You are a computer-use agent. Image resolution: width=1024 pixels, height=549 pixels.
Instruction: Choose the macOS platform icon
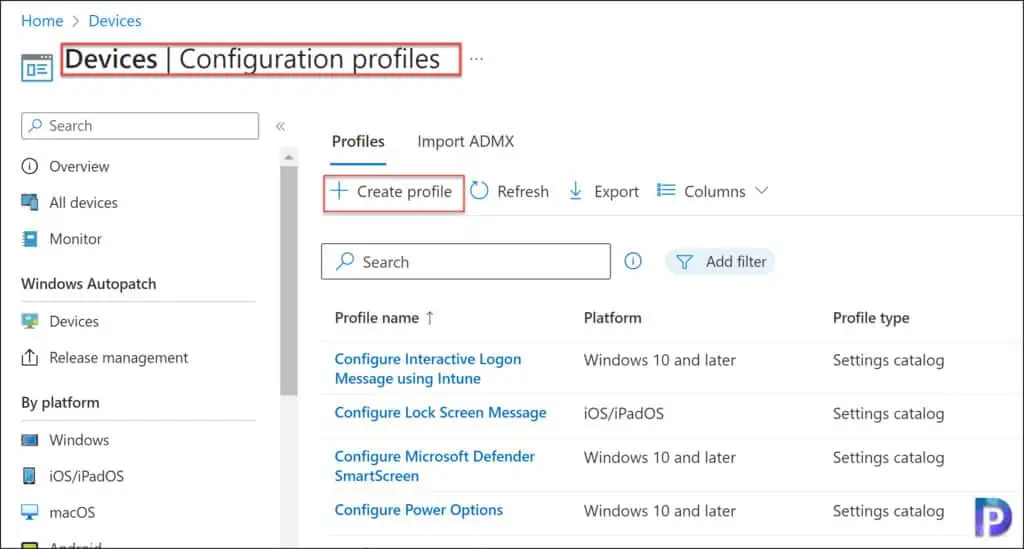coord(29,512)
